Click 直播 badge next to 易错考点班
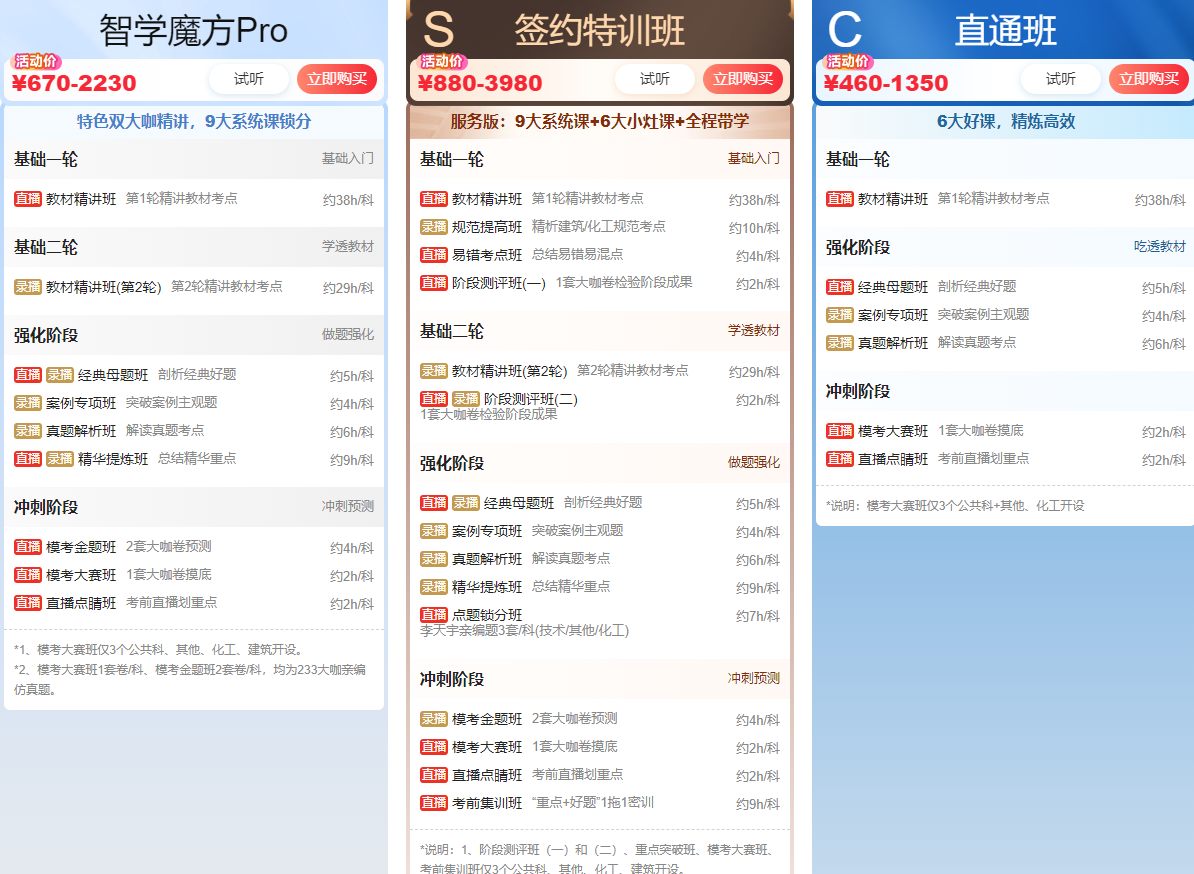The image size is (1194, 874). coord(434,255)
